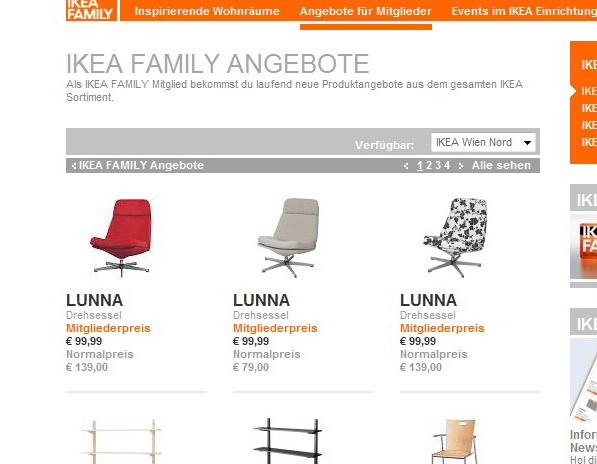The height and width of the screenshot is (464, 597).
Task: Click the first LUNNA product title
Action: point(94,300)
